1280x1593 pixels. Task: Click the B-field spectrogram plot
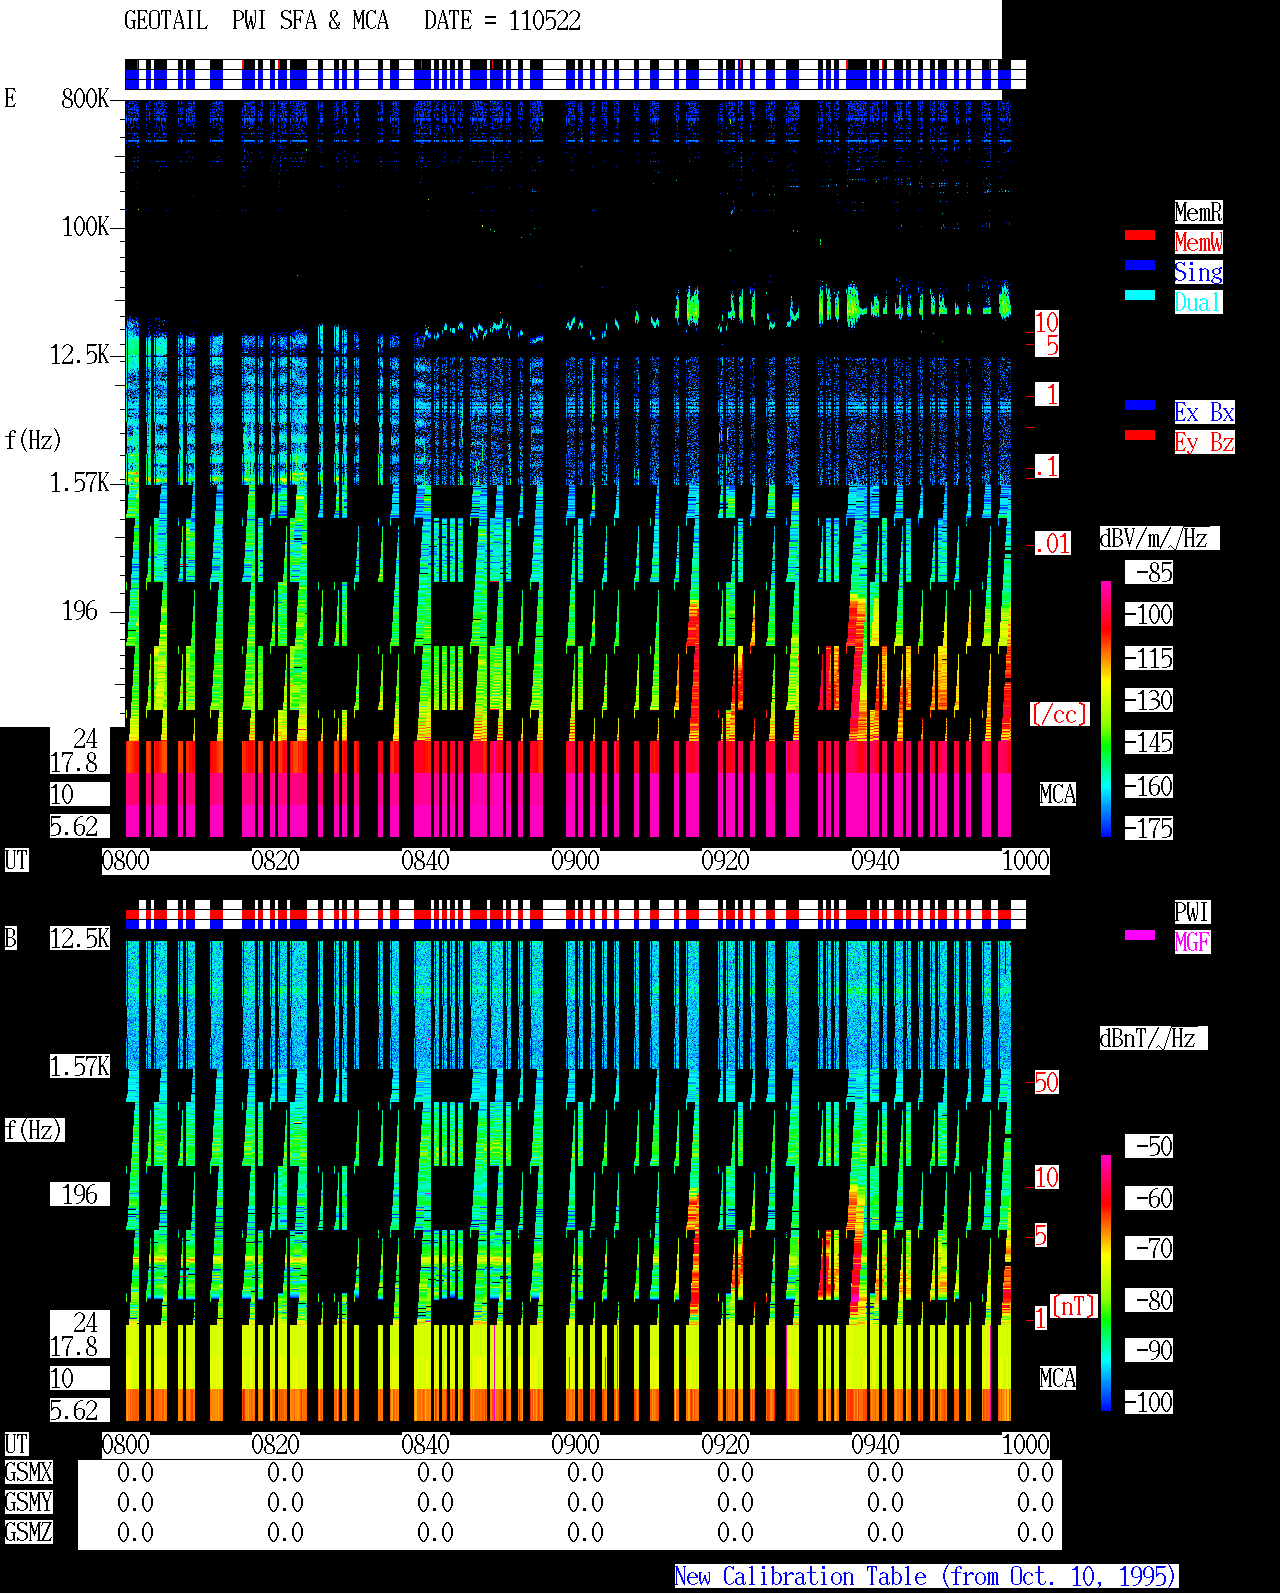[568, 1181]
